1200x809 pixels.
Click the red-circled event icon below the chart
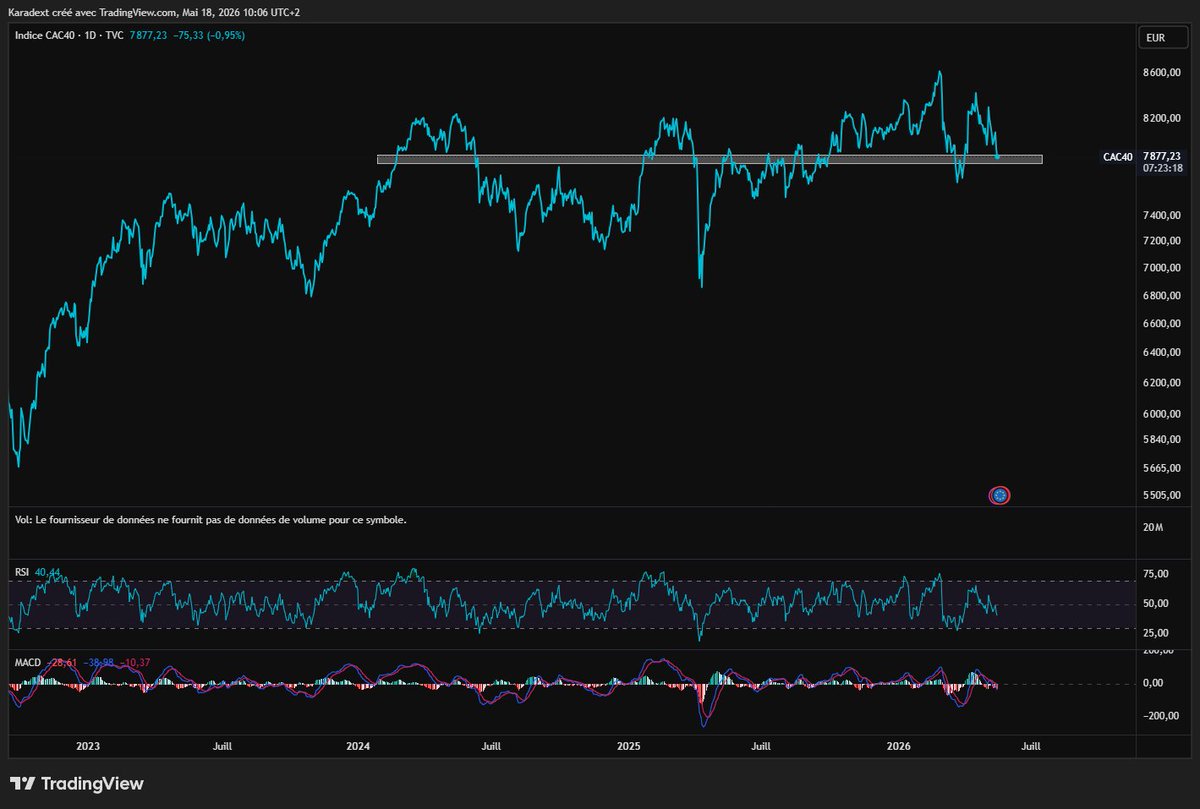coord(999,494)
